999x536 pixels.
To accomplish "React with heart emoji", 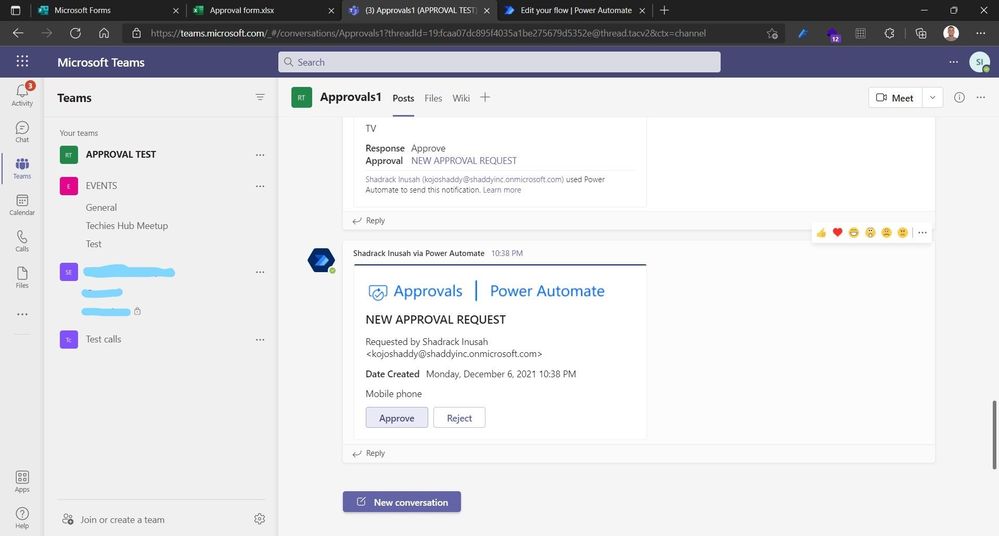I will [x=837, y=233].
